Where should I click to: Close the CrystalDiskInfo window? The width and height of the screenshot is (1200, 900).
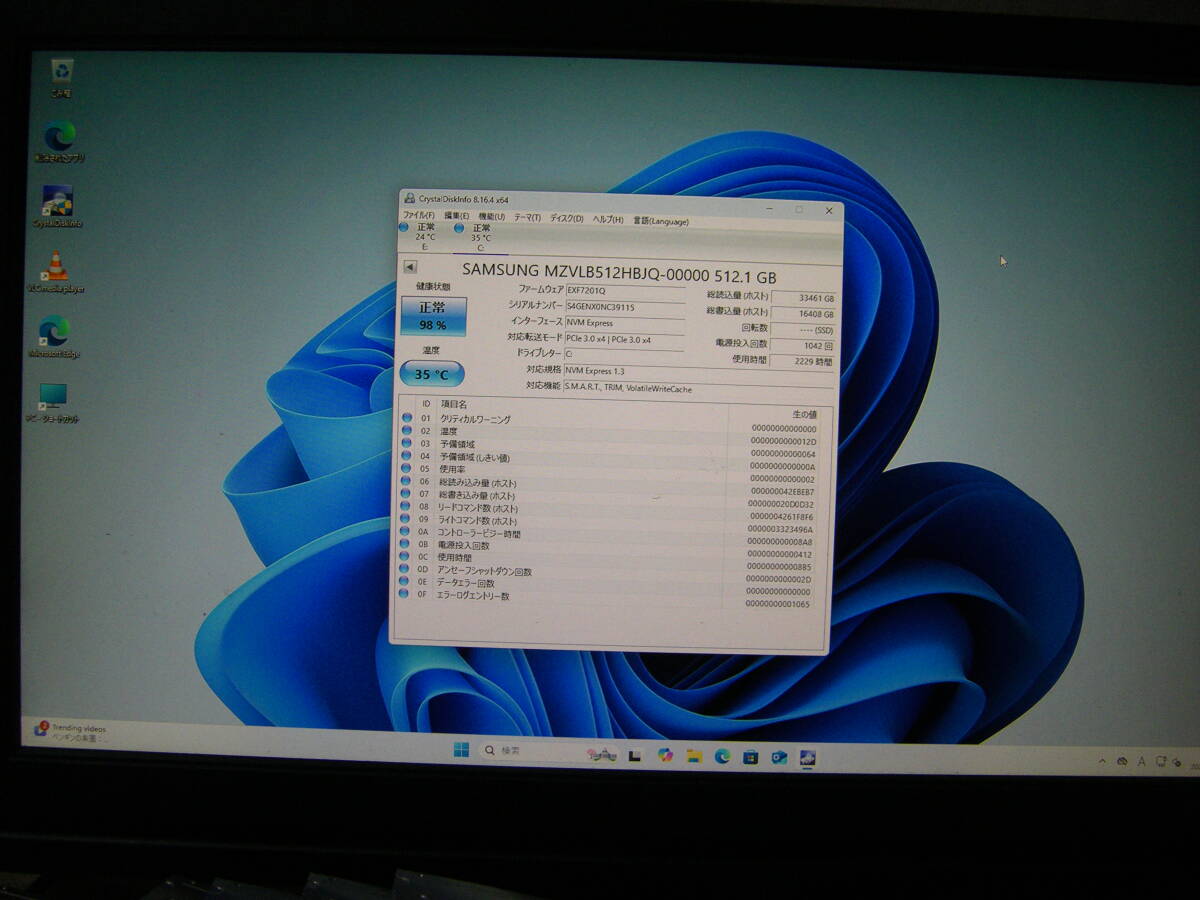829,211
